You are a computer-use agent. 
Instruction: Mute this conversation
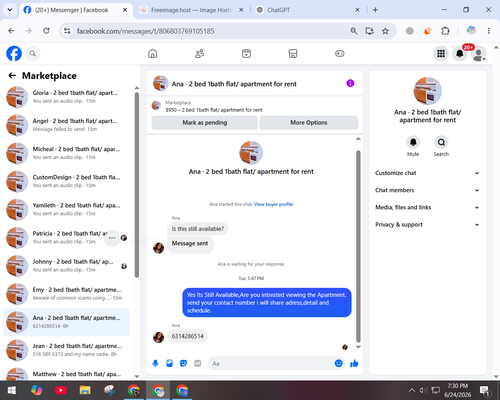pyautogui.click(x=413, y=142)
